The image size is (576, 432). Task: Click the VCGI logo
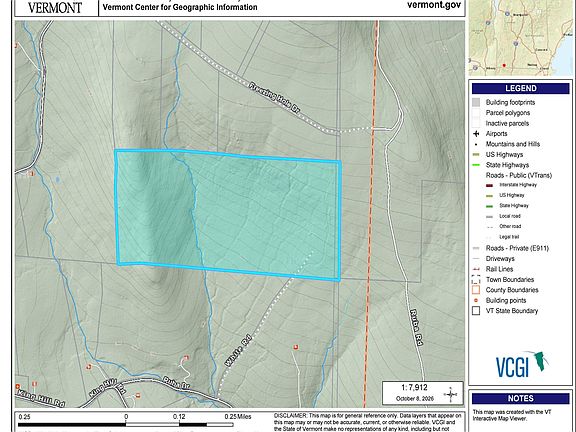[522, 364]
